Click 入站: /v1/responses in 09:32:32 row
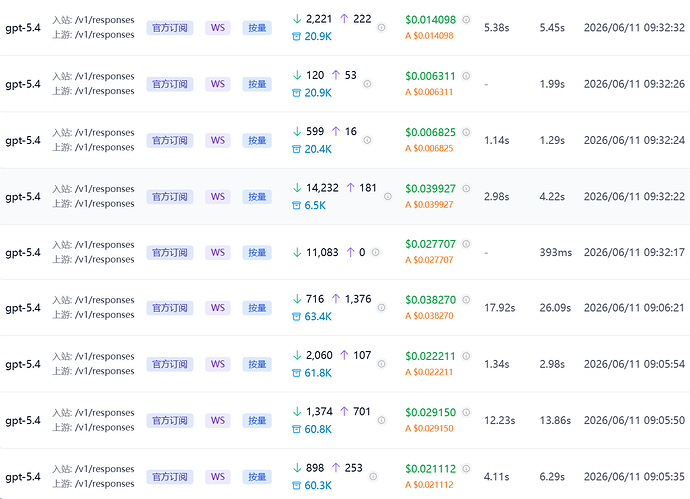Image resolution: width=690 pixels, height=499 pixels. (93, 20)
